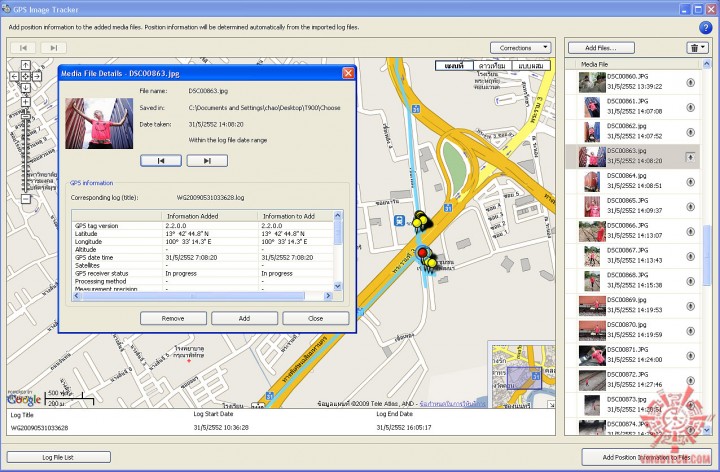Viewport: 720px width, 472px height.
Task: Click position status icon for DSC00867.JPG
Action: 690,256
